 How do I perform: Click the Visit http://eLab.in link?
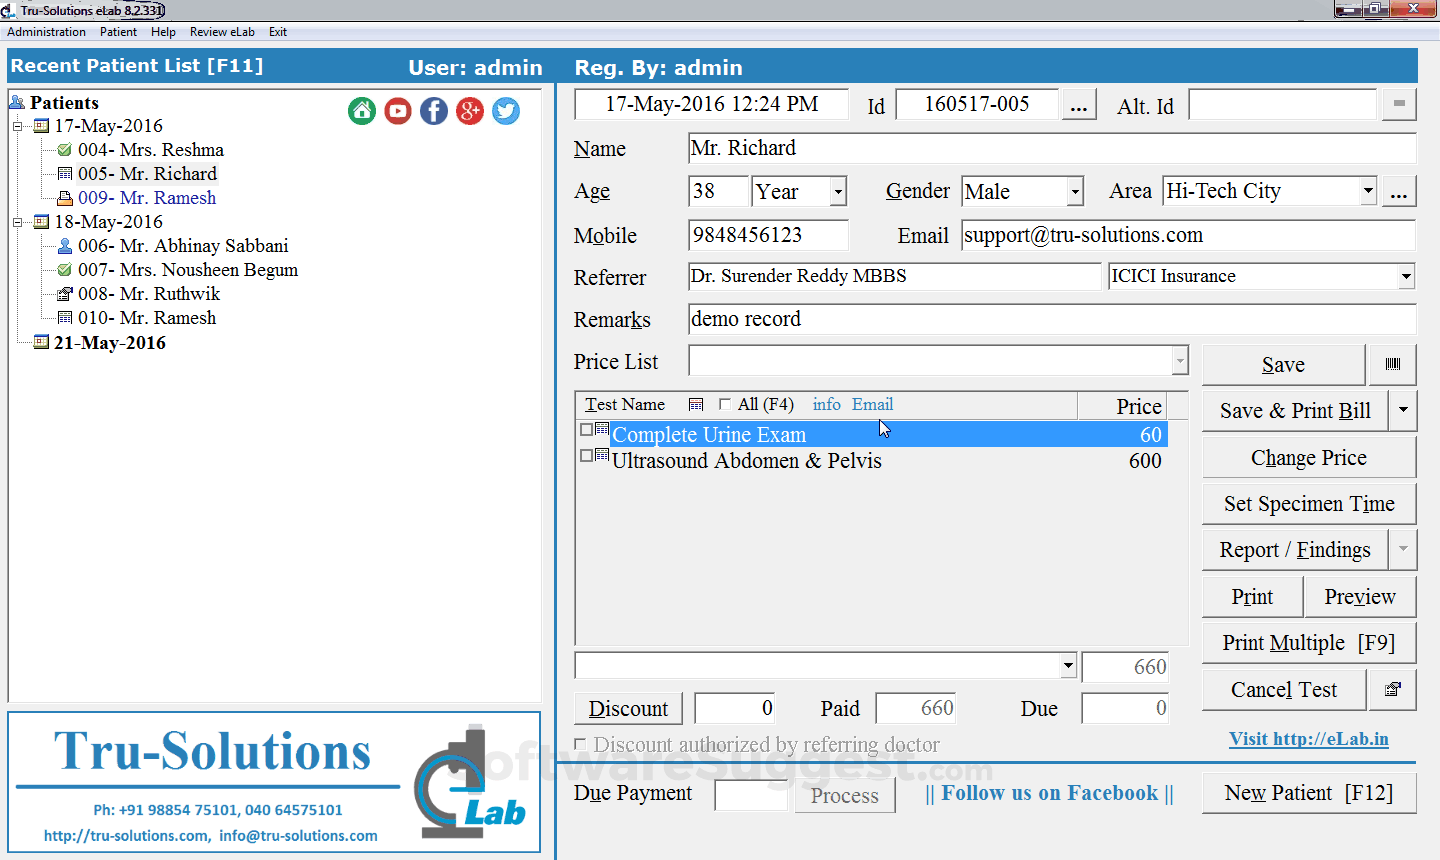pos(1309,738)
